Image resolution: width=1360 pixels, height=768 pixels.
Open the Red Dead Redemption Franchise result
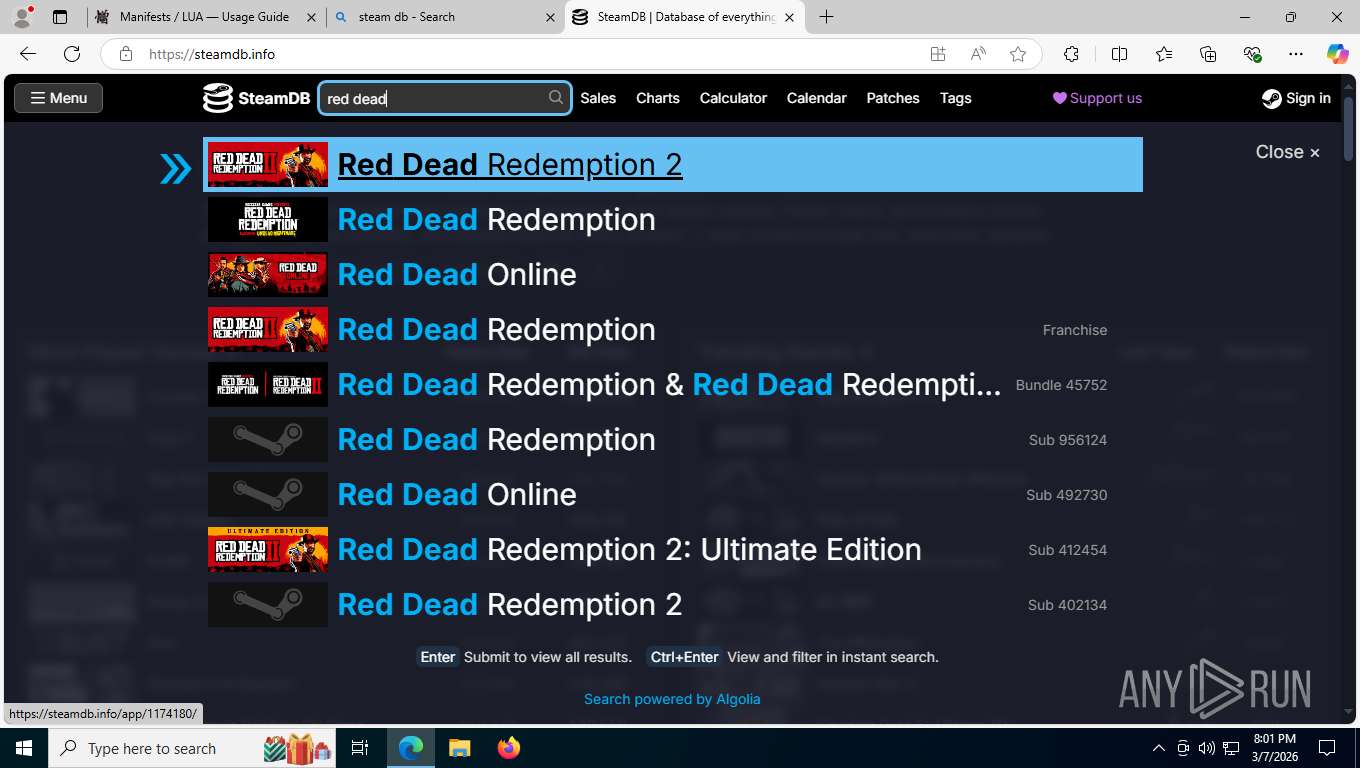672,330
